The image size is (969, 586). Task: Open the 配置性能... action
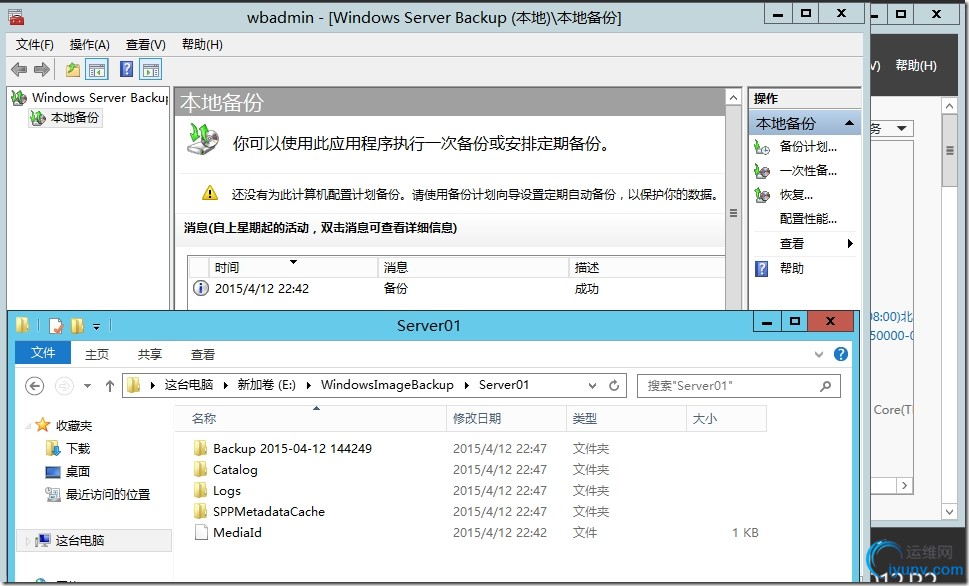(x=808, y=219)
